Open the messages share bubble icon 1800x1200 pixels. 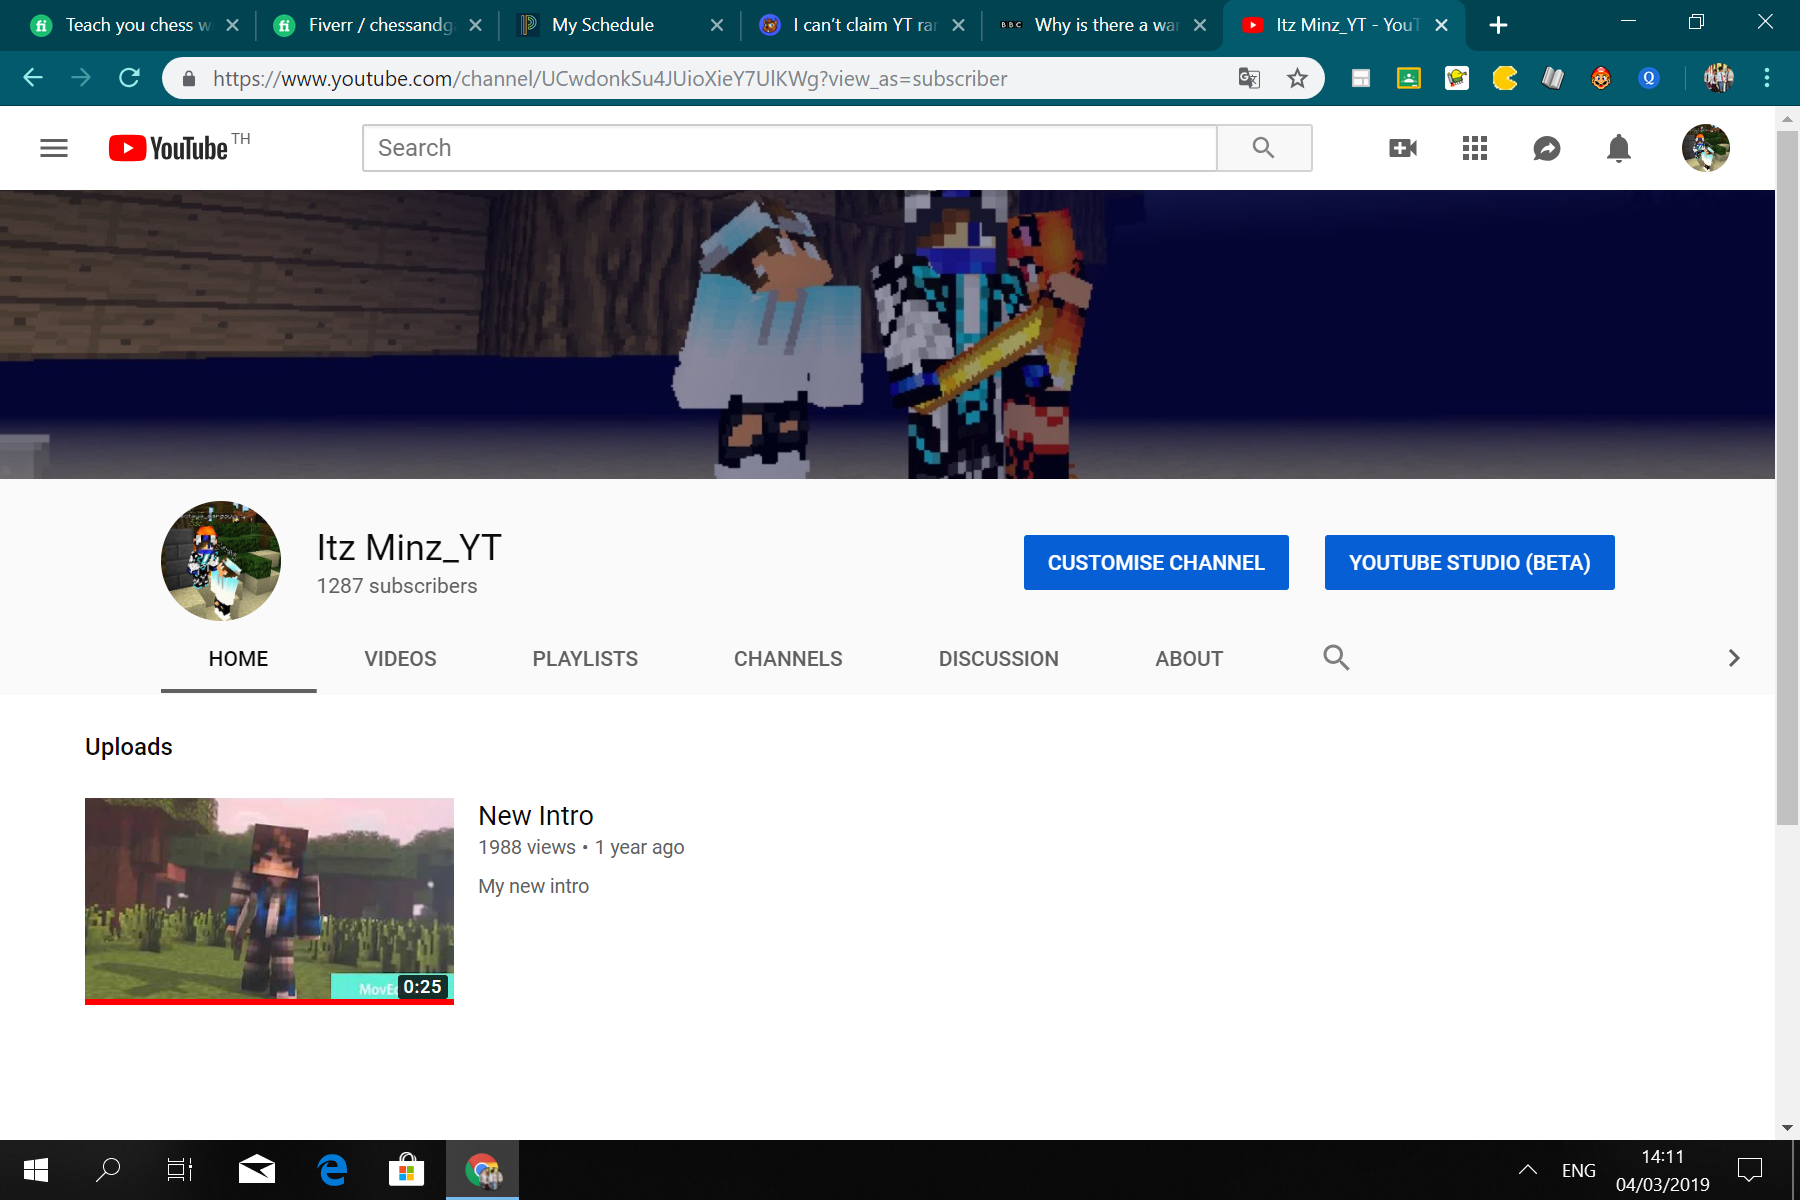(x=1547, y=148)
